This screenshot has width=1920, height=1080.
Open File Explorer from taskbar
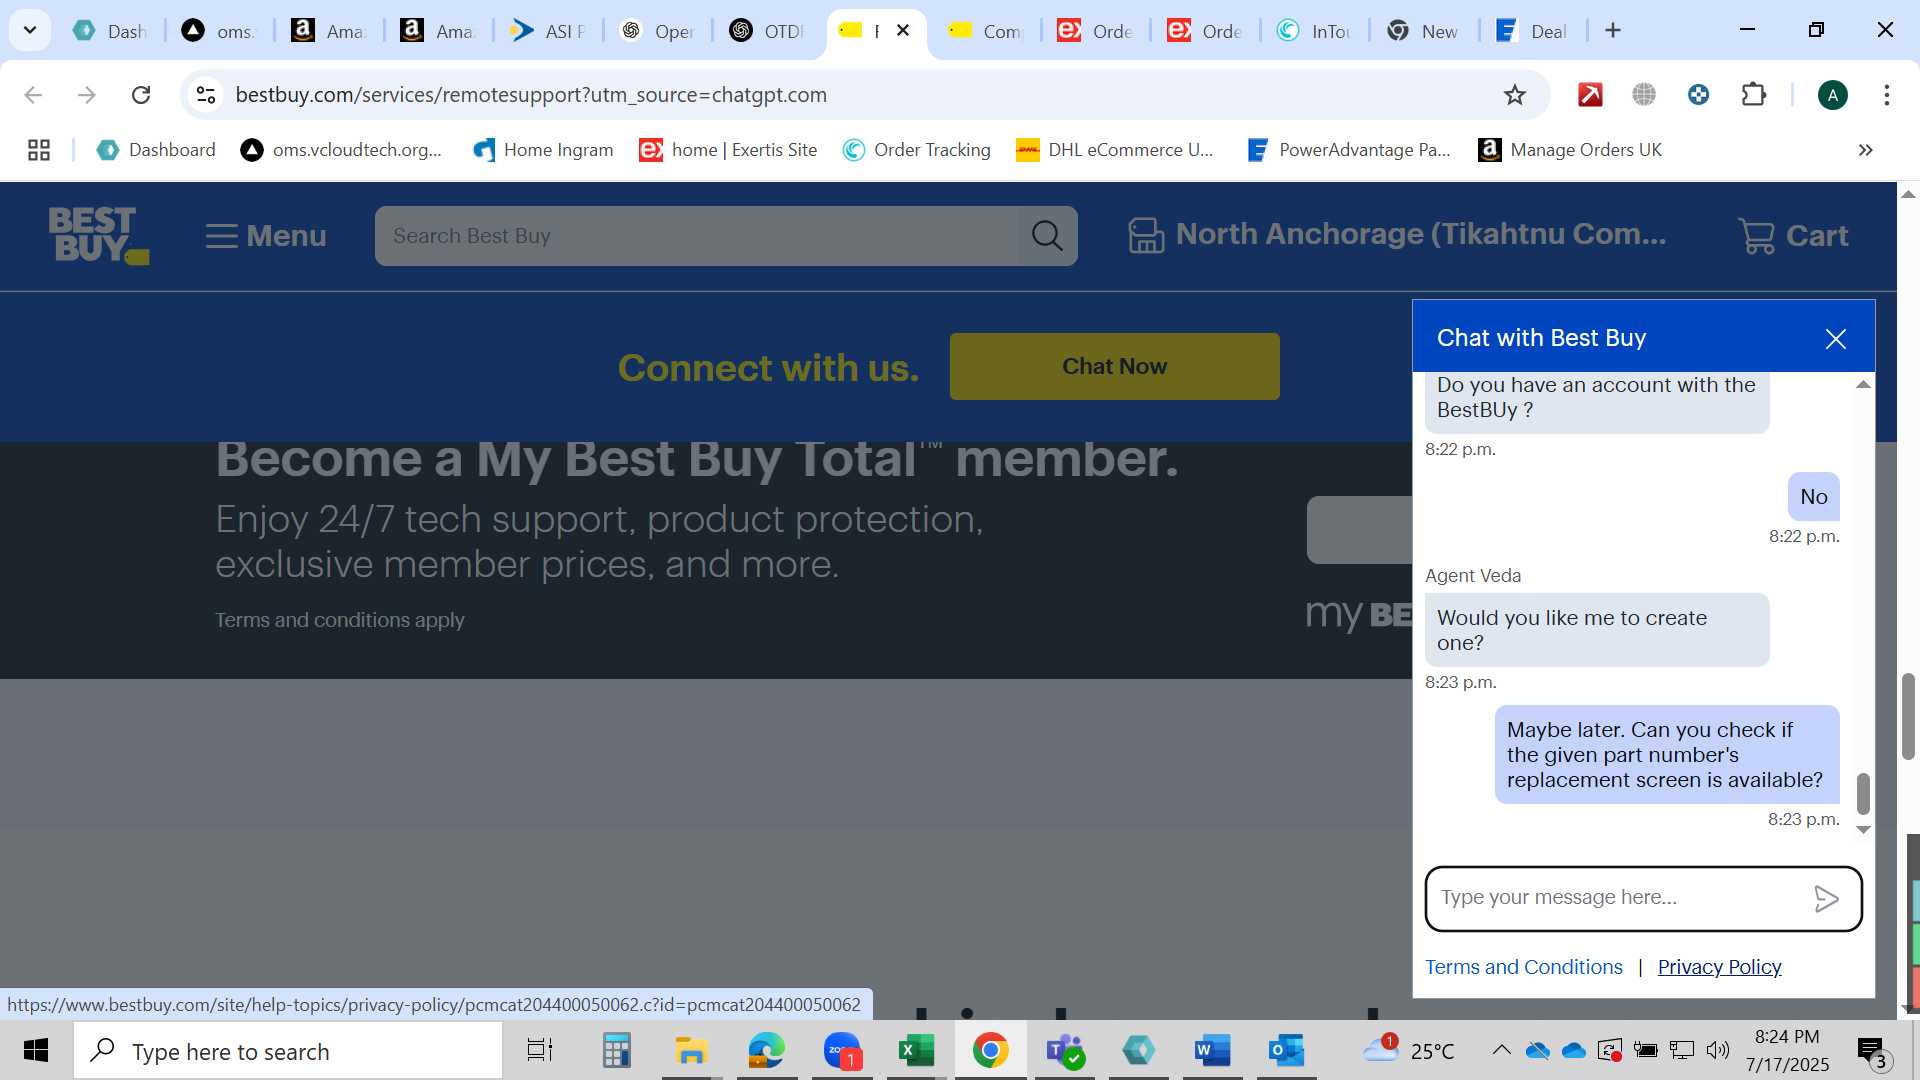point(690,1051)
